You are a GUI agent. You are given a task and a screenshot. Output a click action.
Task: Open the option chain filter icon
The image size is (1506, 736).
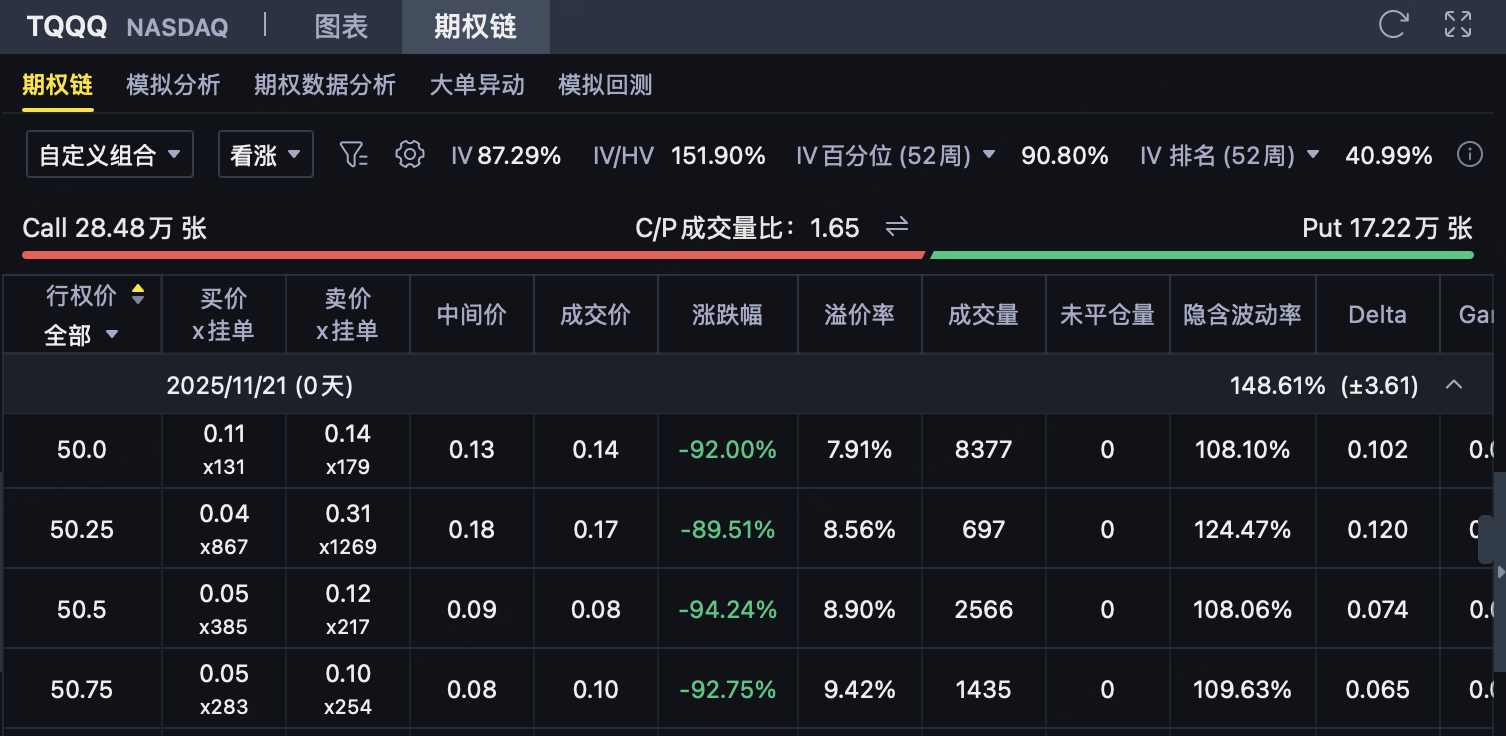click(354, 155)
